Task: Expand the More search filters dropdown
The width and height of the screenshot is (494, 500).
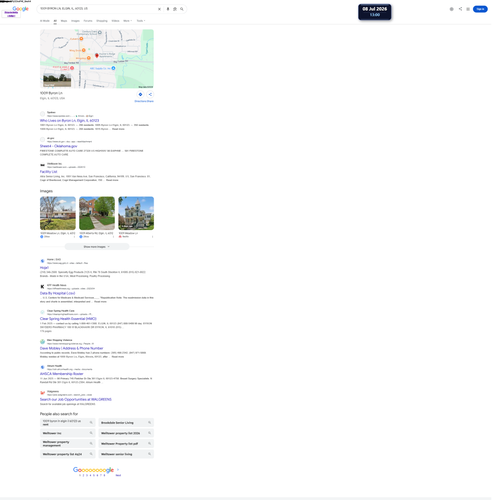Action: click(x=128, y=21)
